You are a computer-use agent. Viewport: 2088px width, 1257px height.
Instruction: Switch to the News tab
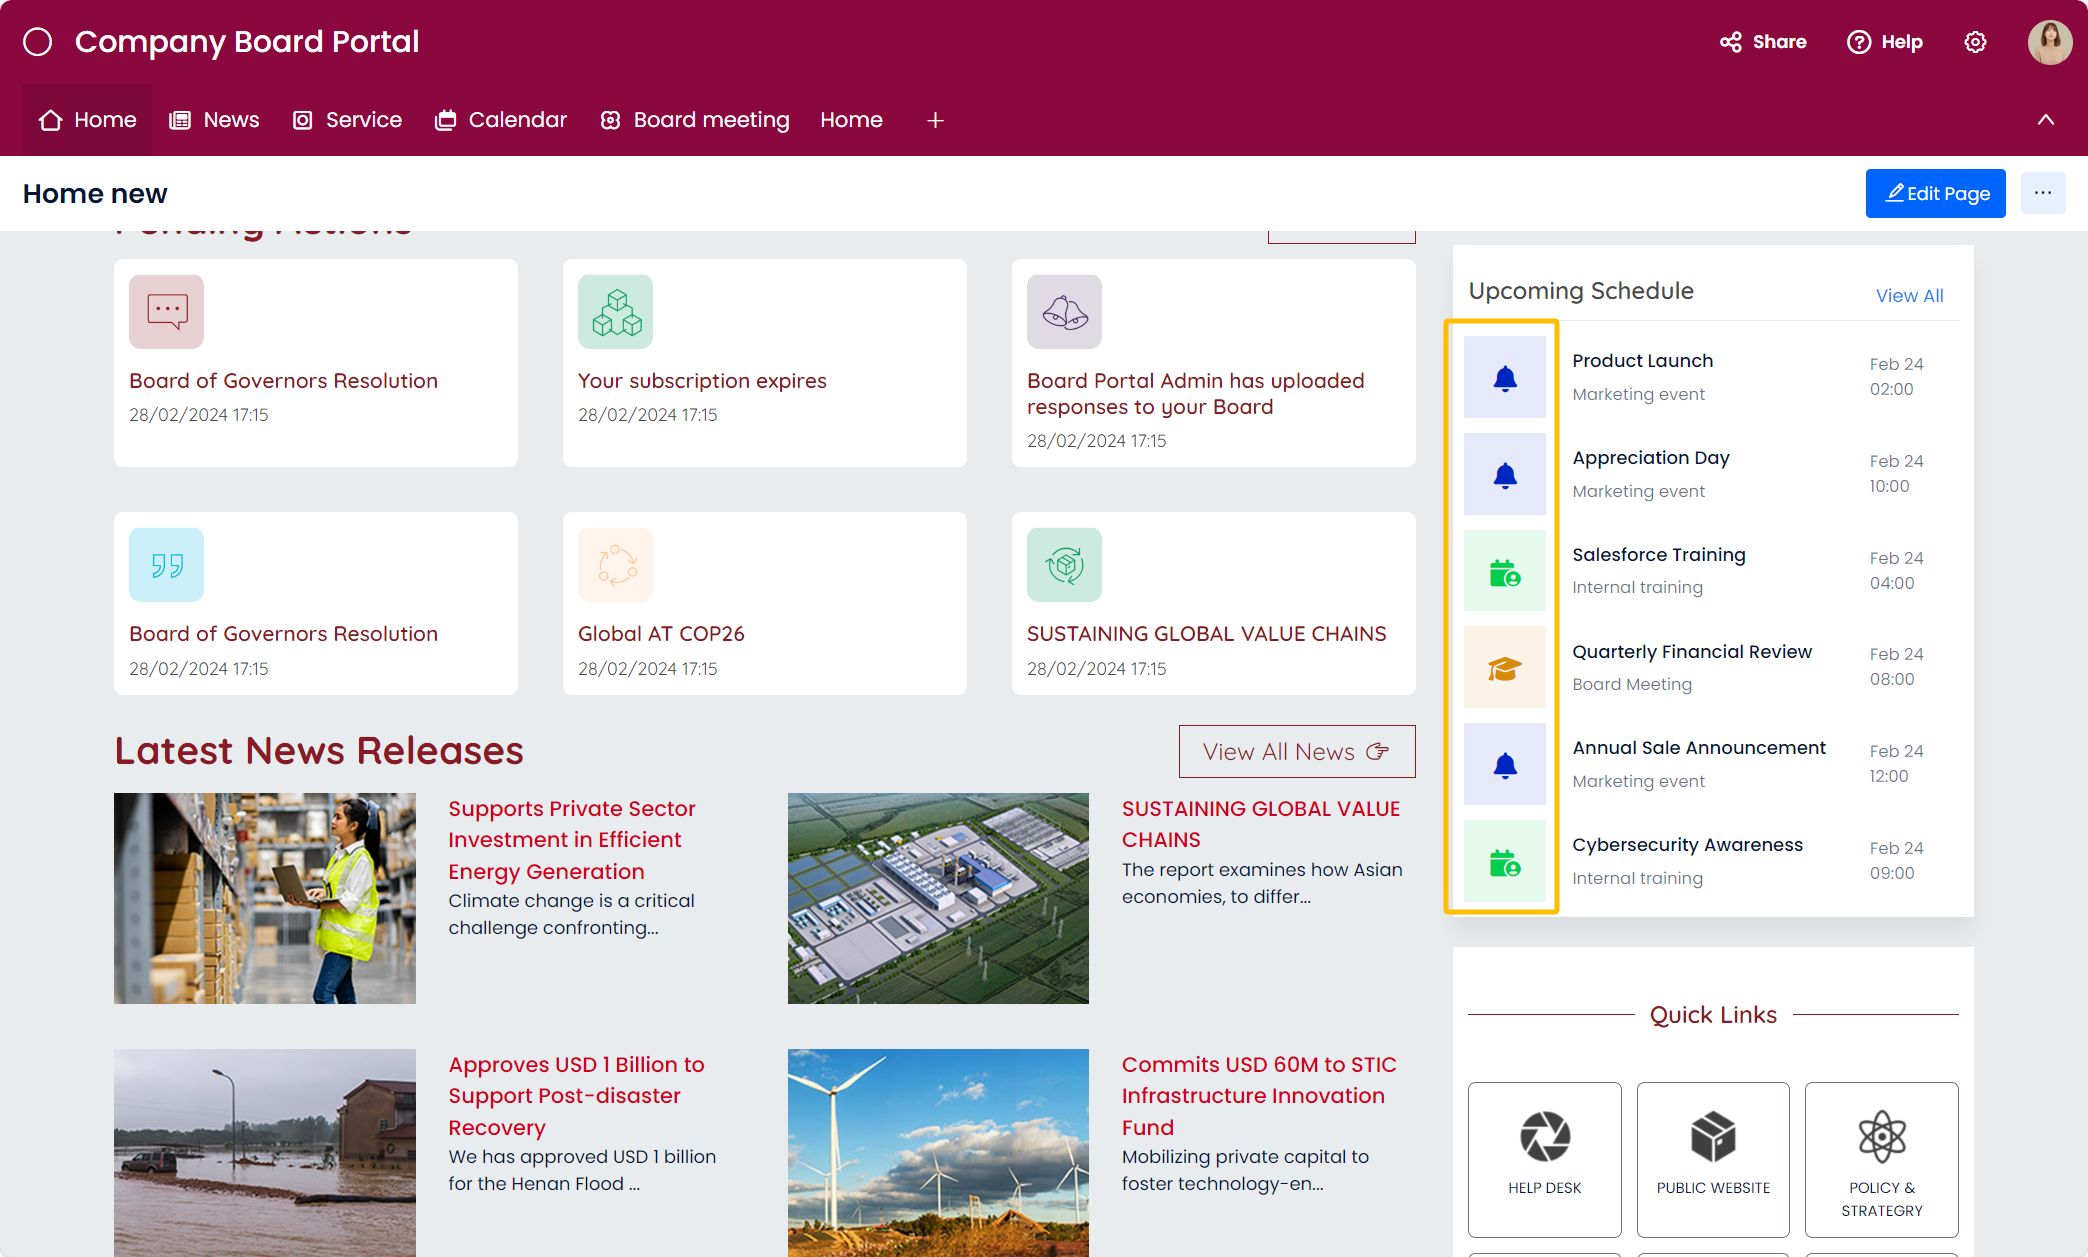click(x=214, y=120)
